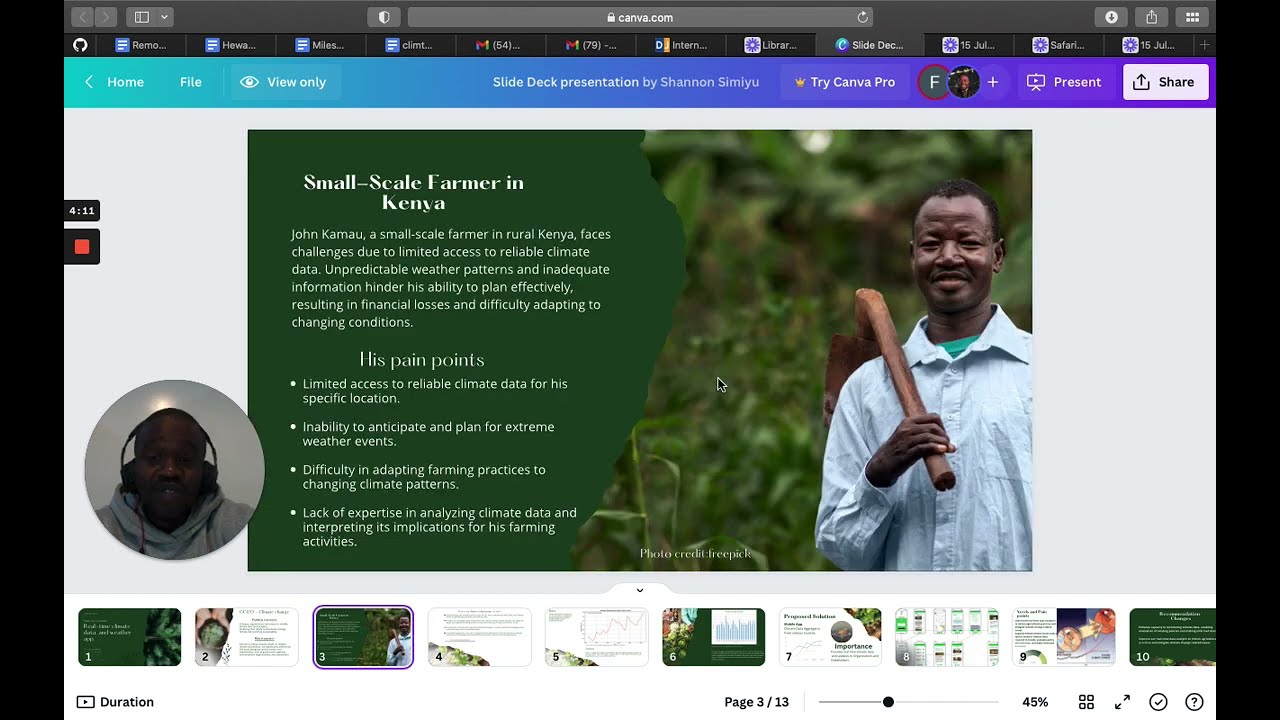Start the Present mode
1280x720 pixels.
[x=1064, y=82]
